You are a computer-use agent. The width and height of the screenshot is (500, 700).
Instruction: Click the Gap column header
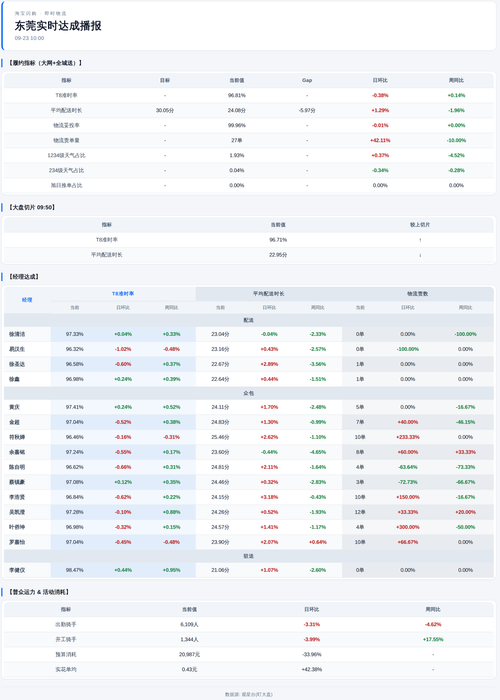tap(307, 80)
